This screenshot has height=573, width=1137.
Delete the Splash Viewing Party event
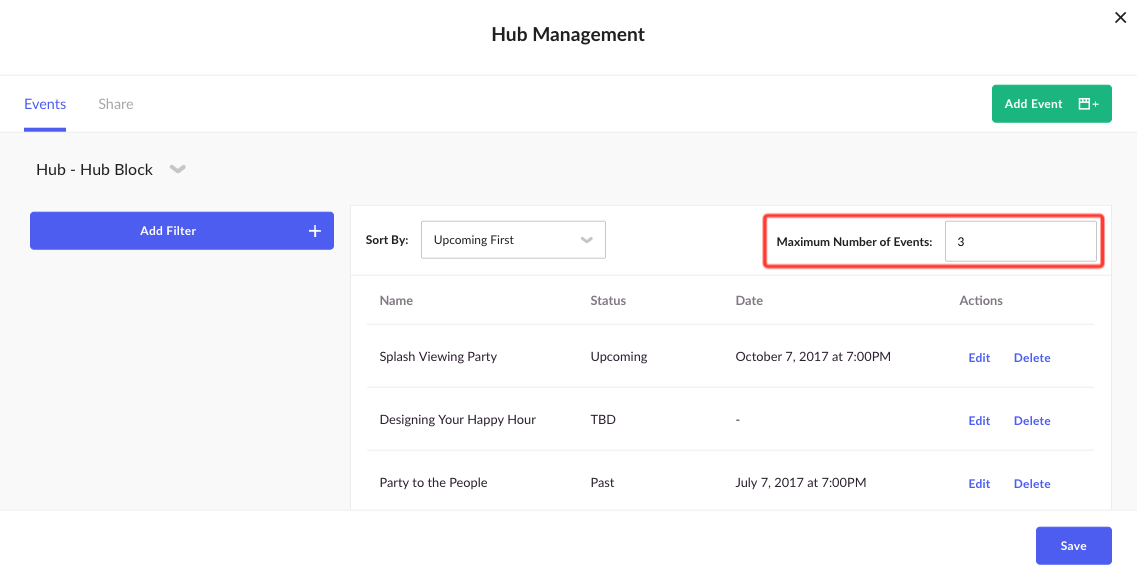pyautogui.click(x=1032, y=358)
